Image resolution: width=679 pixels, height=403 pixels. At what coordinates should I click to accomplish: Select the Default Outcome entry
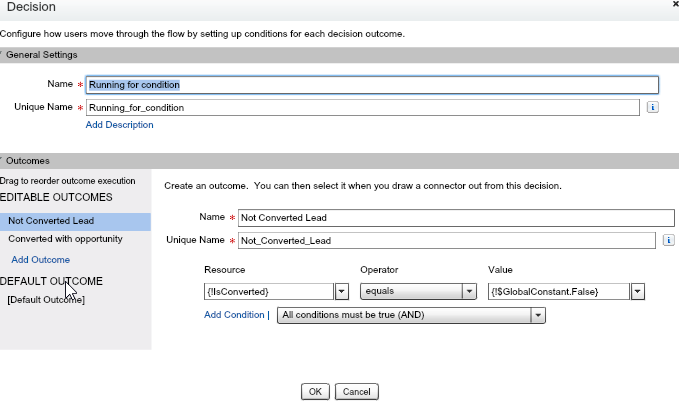(x=46, y=300)
